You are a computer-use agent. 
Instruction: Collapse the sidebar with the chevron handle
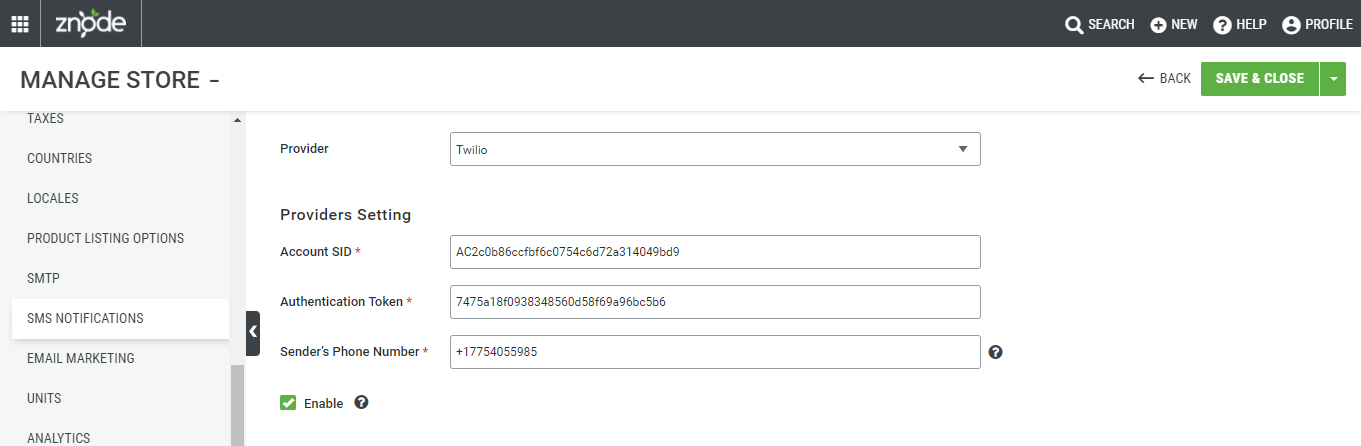tap(253, 333)
